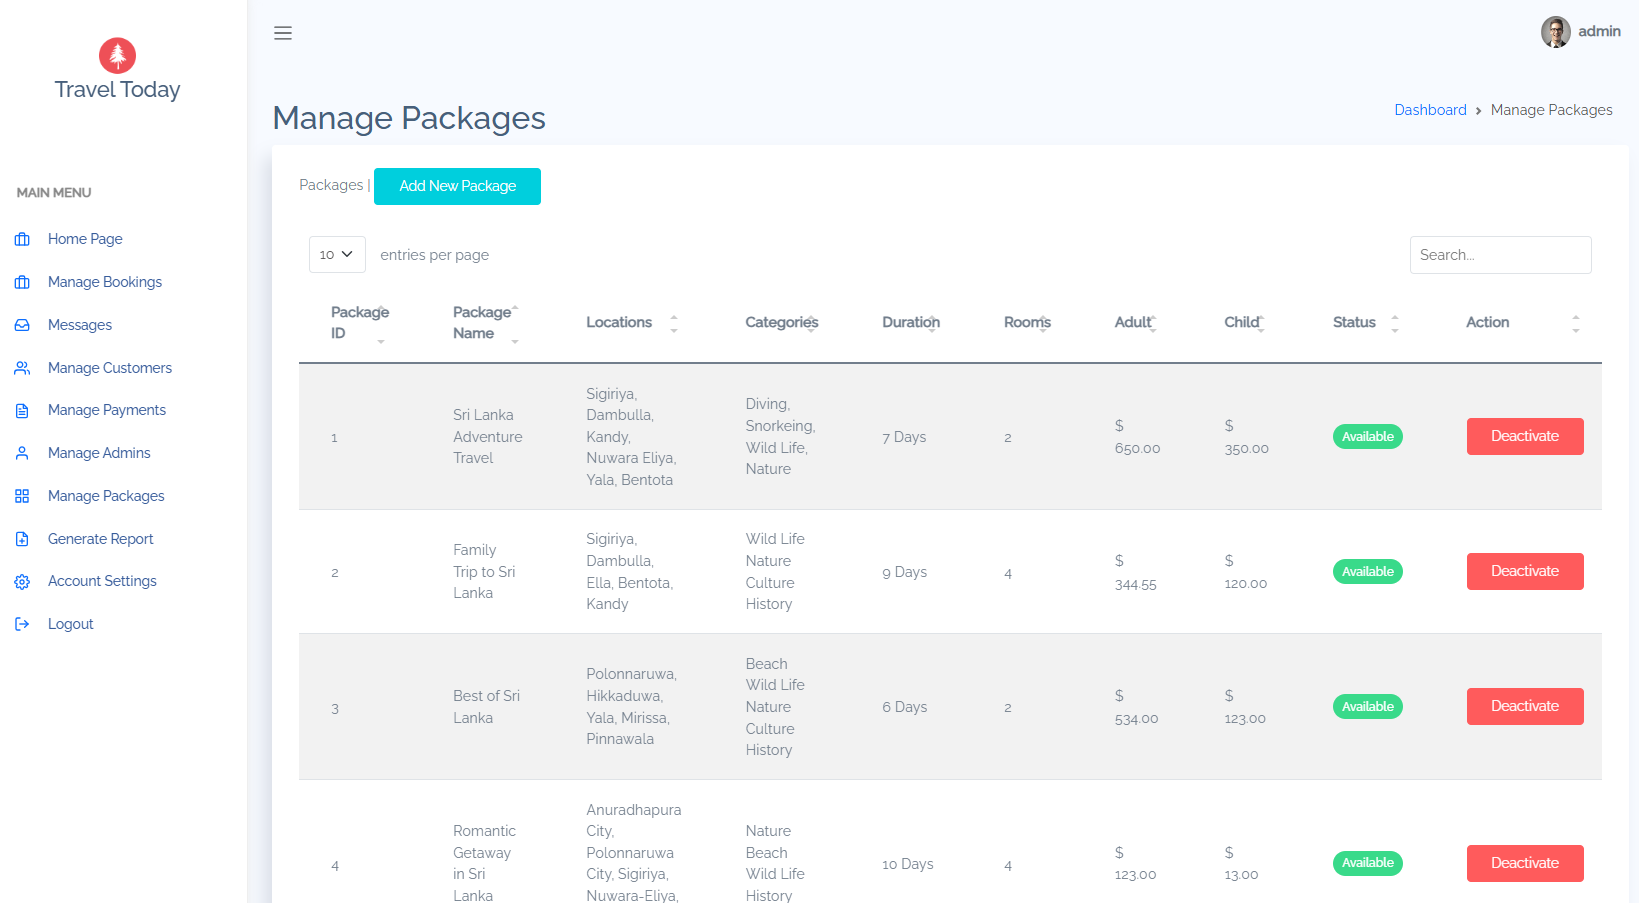This screenshot has width=1639, height=903.
Task: Open Account Settings via the gear icon
Action: [22, 581]
